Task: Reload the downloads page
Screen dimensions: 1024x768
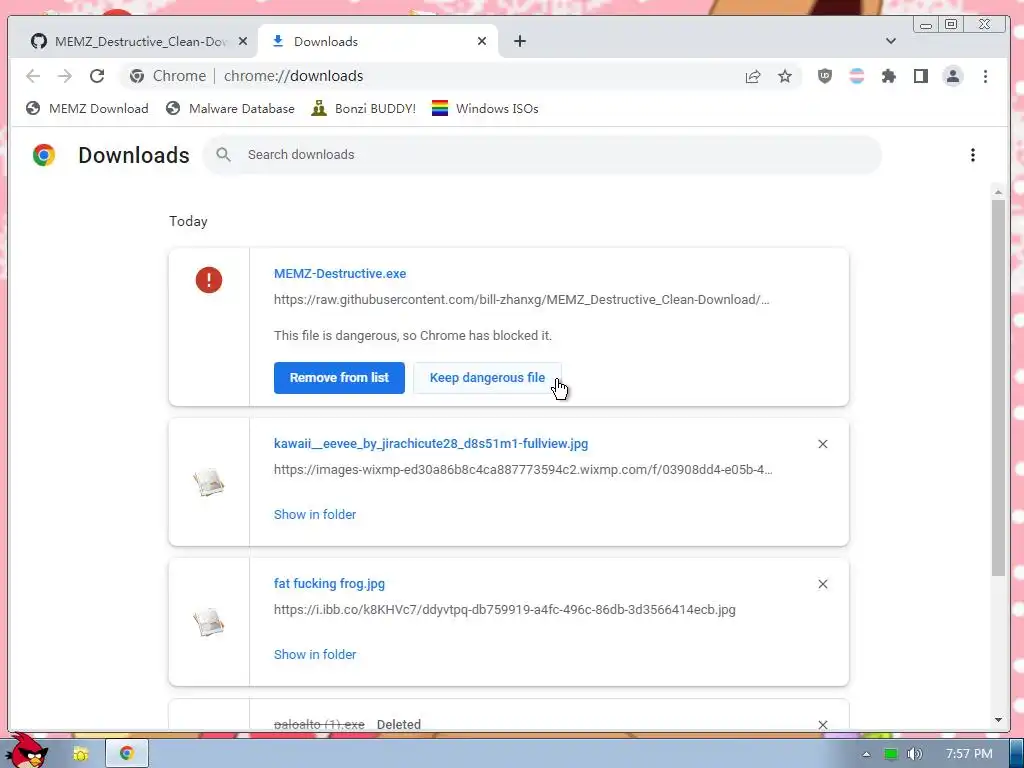Action: 97,76
